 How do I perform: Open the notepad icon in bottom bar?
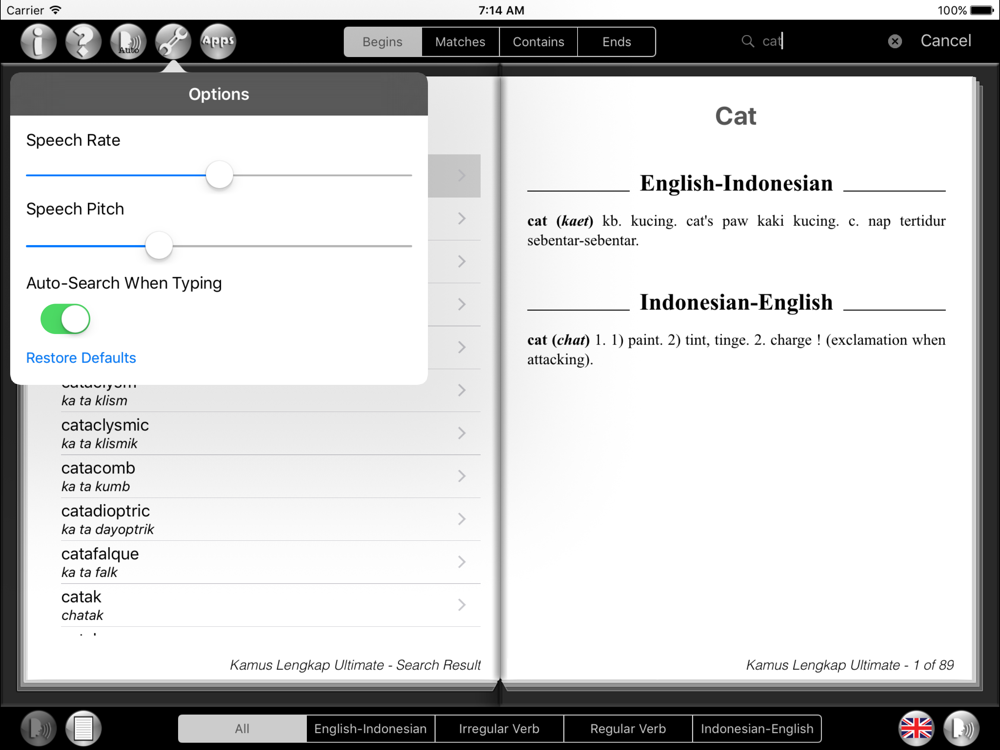click(x=84, y=728)
